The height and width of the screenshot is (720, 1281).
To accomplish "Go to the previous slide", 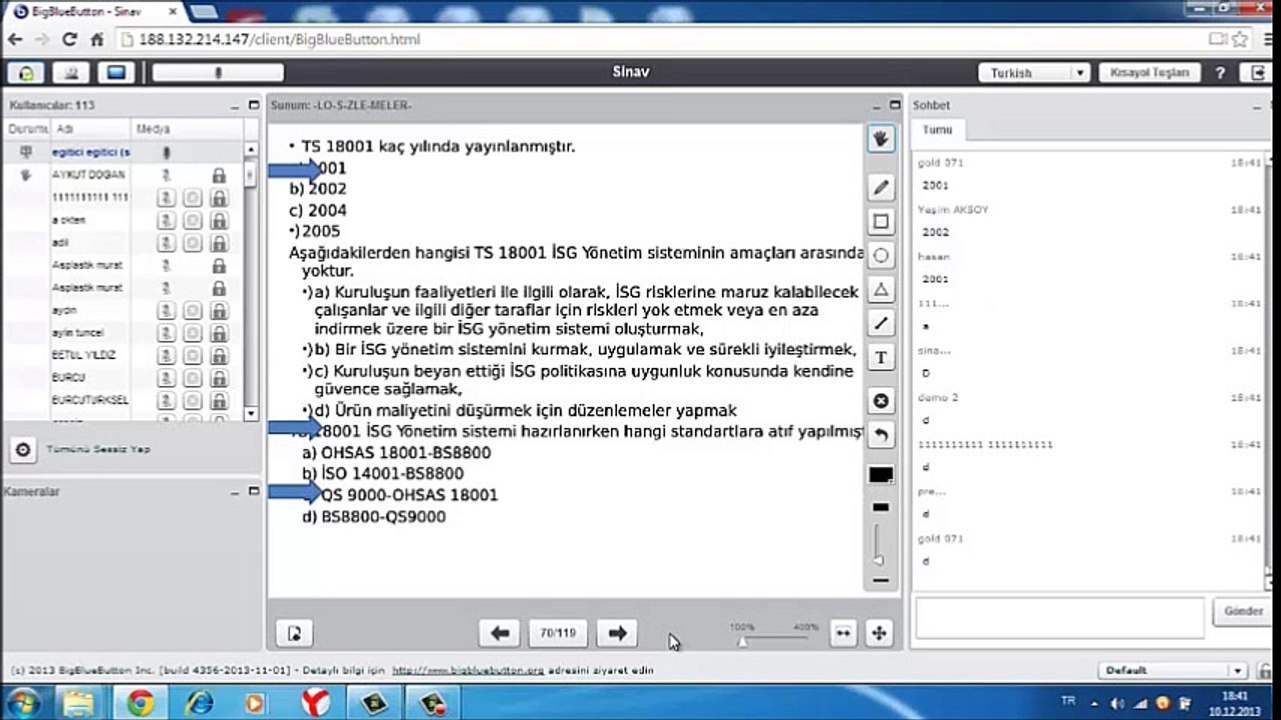I will pyautogui.click(x=500, y=632).
